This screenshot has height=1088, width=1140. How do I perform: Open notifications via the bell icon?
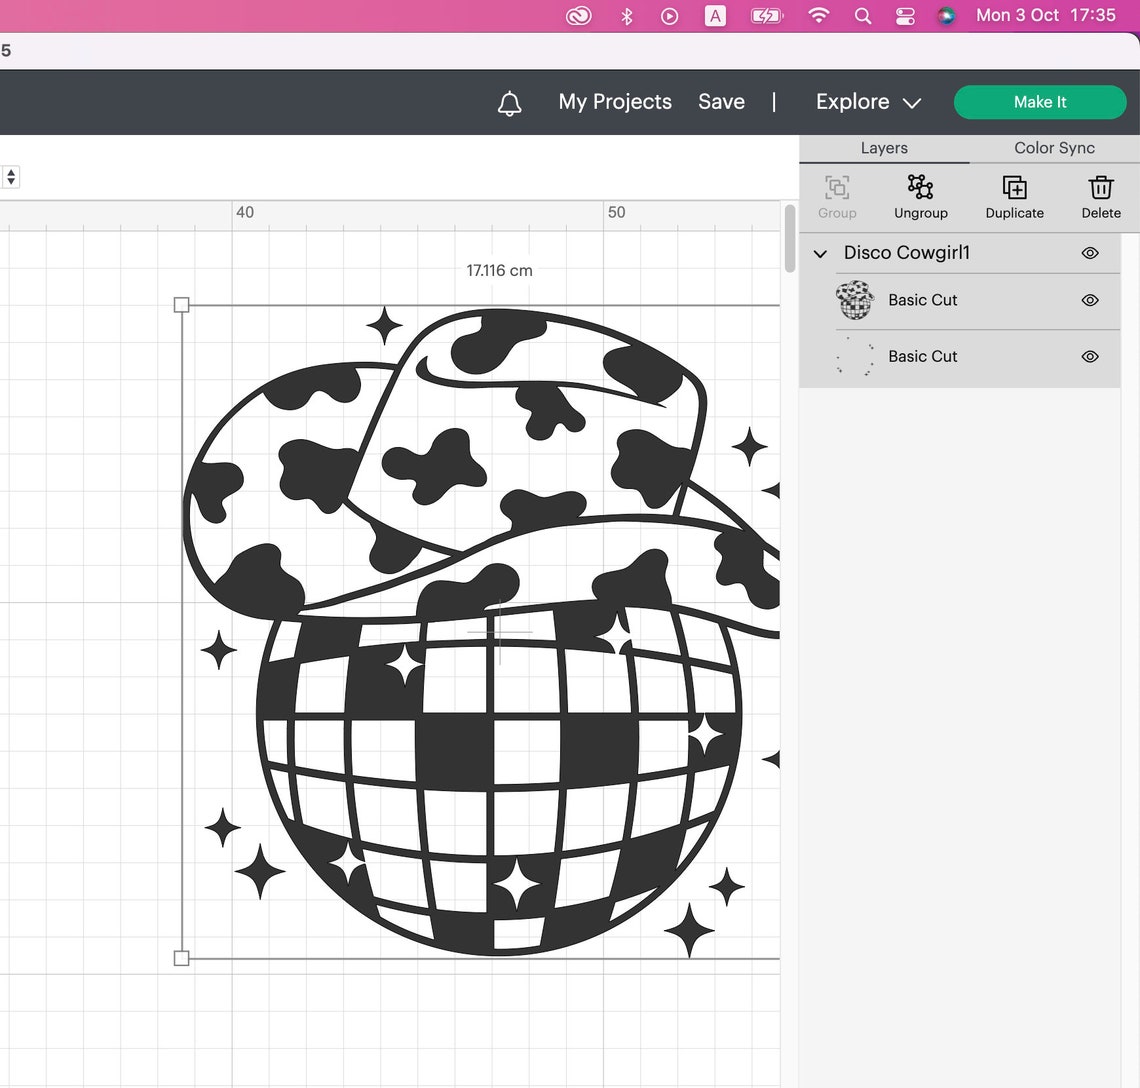pos(510,102)
